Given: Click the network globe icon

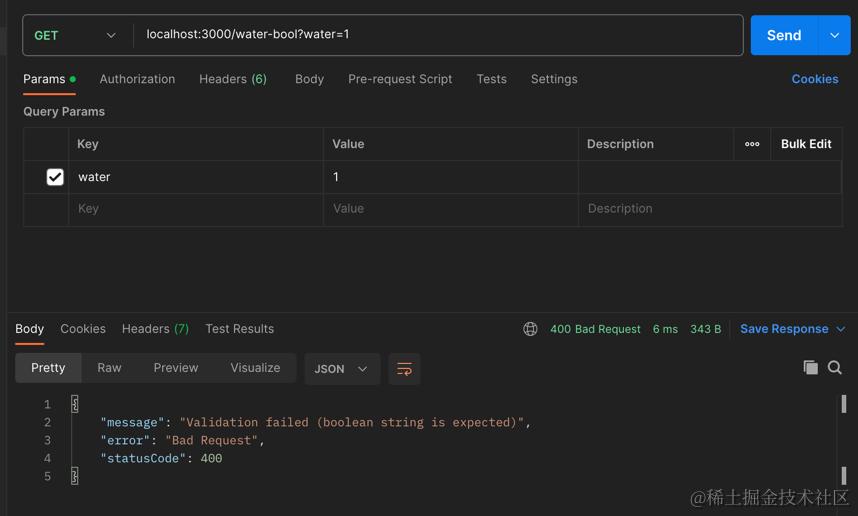Looking at the screenshot, I should click(531, 329).
